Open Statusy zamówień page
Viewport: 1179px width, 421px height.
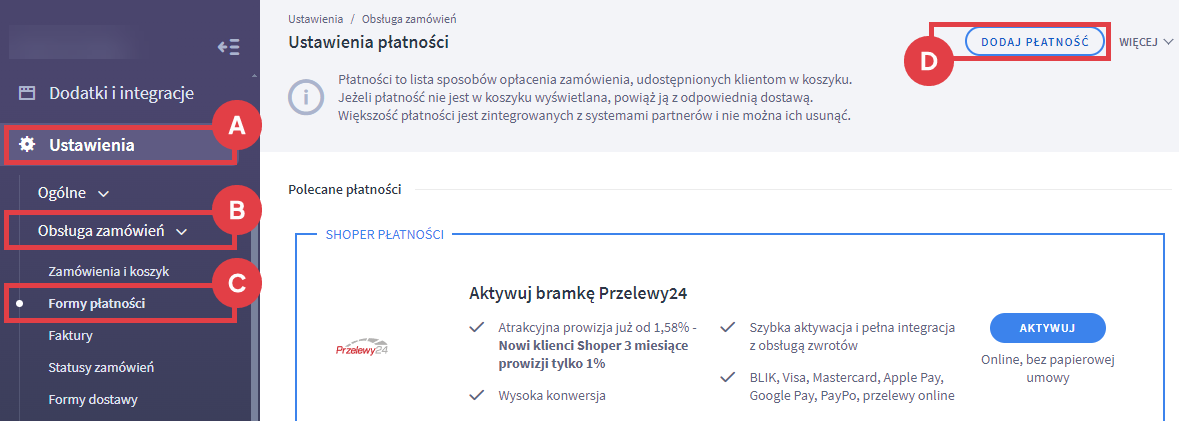[x=101, y=368]
